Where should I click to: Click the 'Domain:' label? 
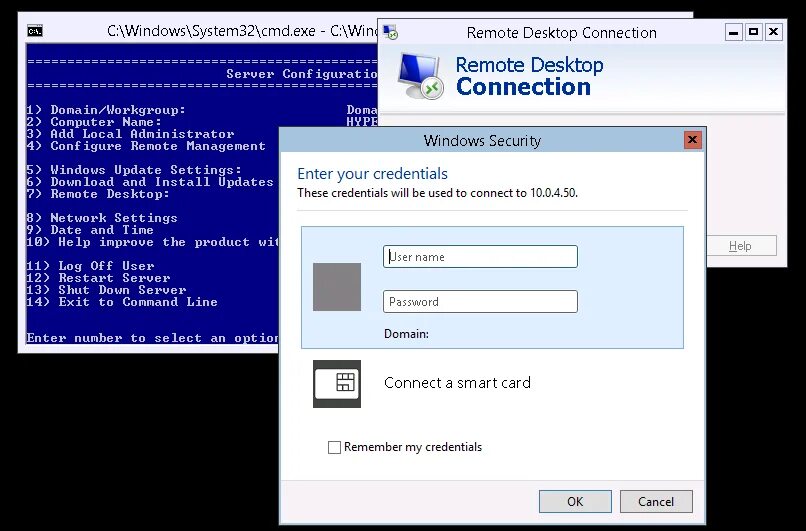tap(406, 334)
